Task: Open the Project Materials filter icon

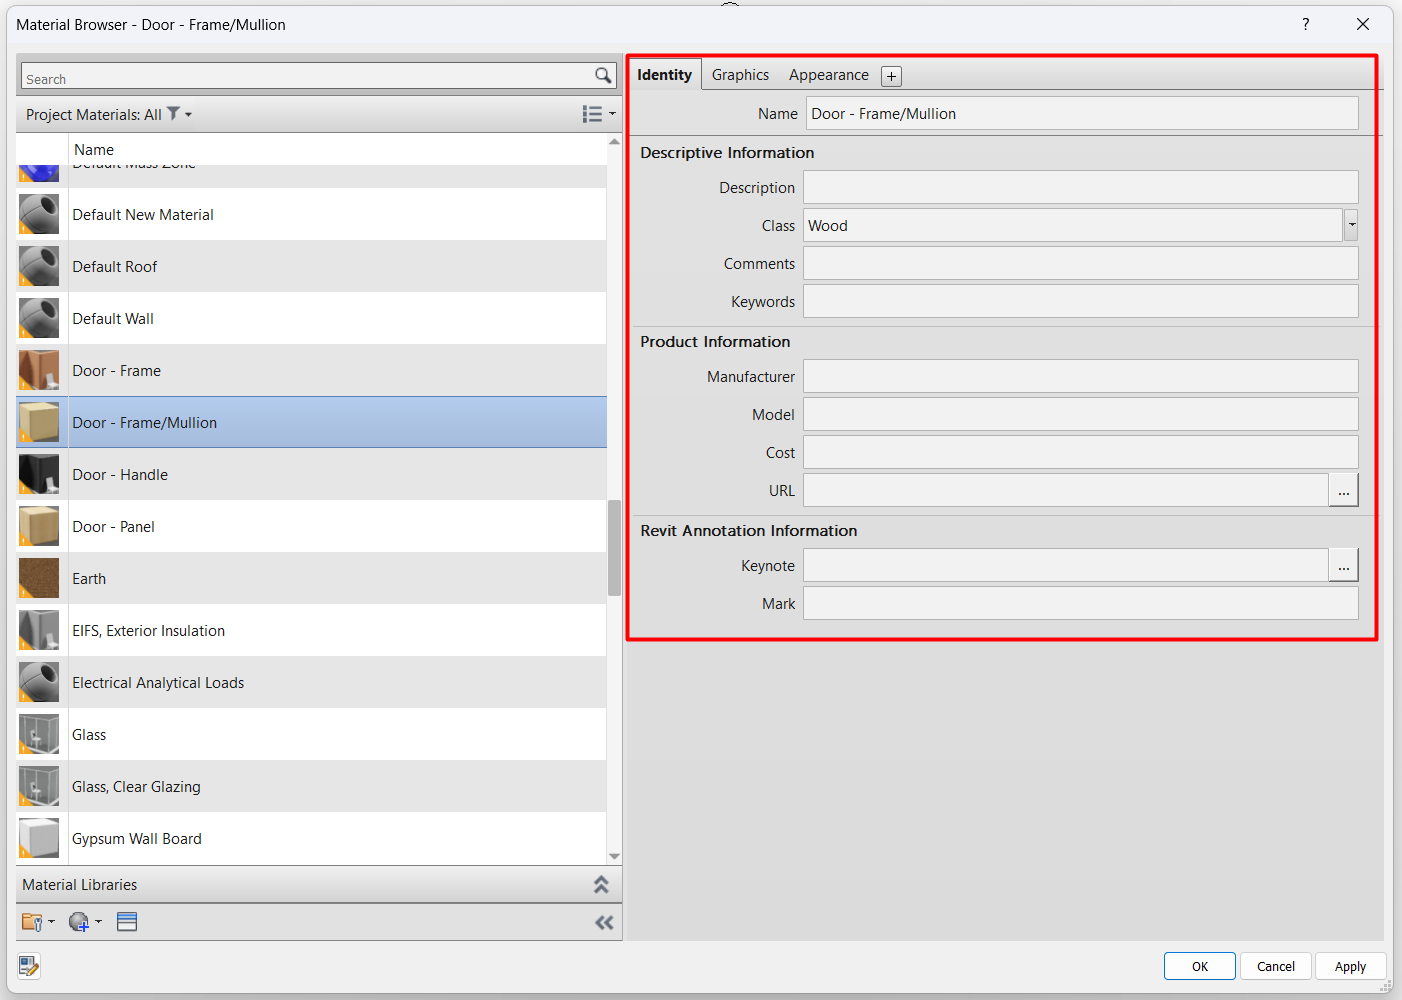Action: point(174,114)
